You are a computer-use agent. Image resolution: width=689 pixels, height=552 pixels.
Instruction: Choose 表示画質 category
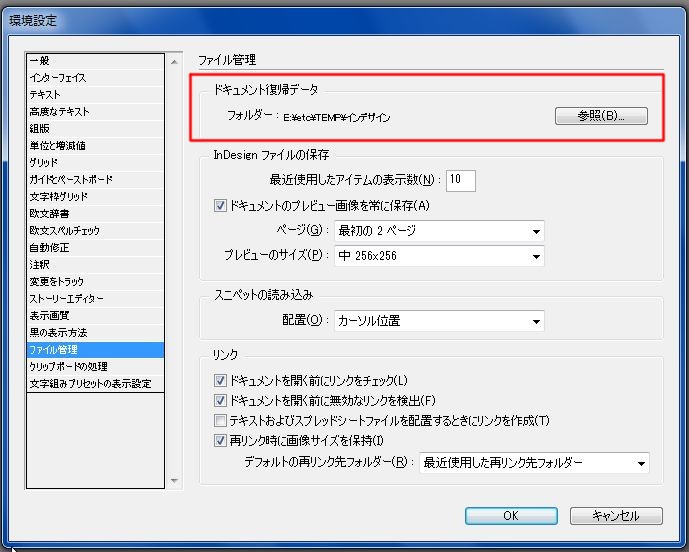[x=95, y=316]
